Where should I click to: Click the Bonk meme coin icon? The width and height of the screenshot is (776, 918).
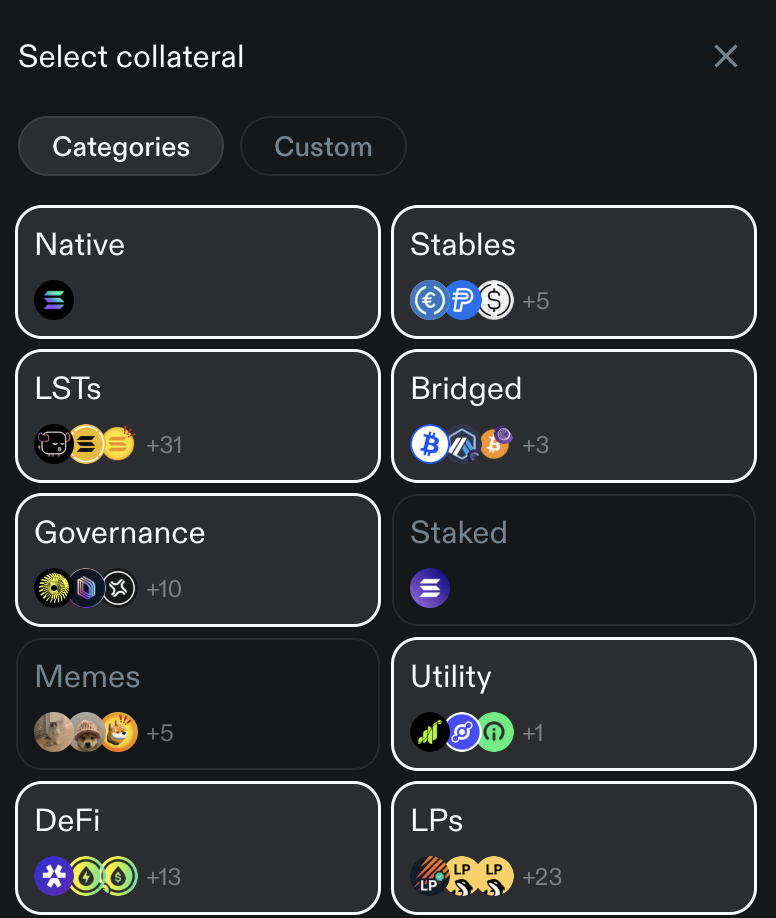[x=117, y=732]
